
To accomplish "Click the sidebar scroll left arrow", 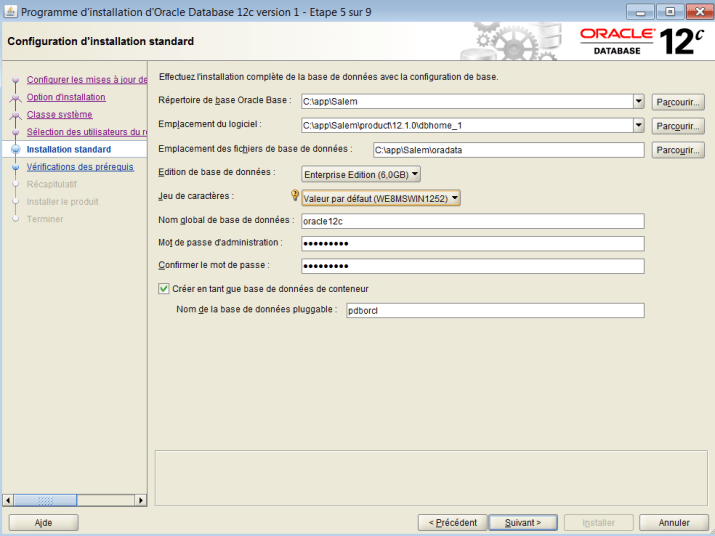I will click(x=8, y=500).
